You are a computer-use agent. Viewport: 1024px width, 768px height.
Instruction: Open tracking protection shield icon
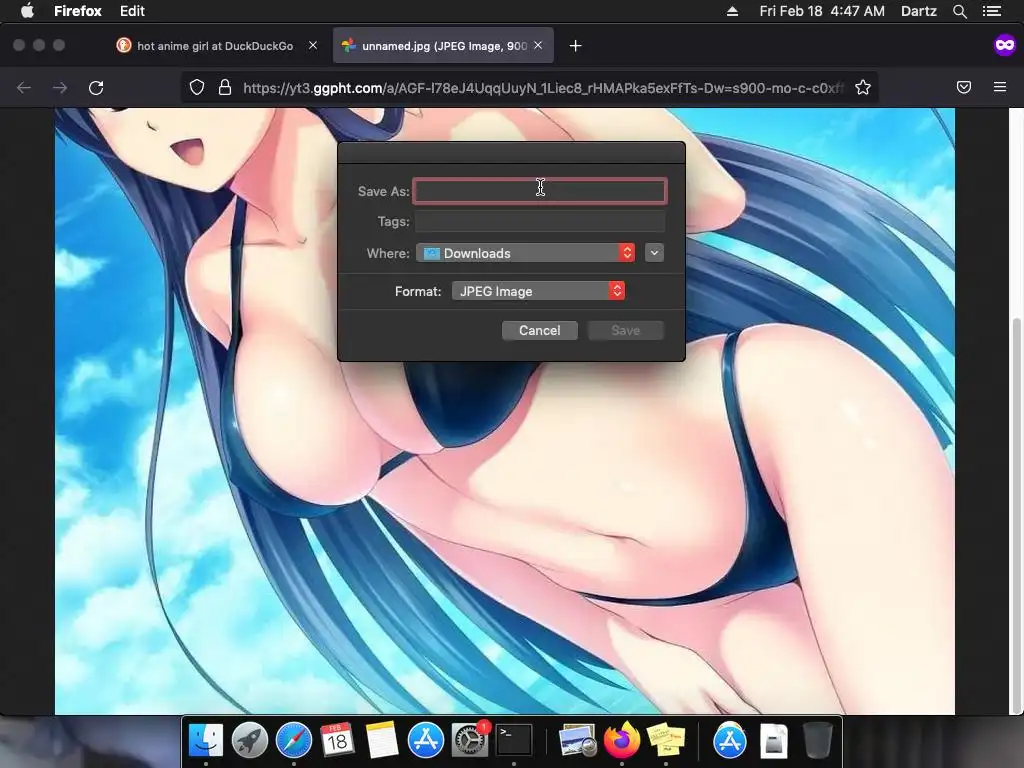197,88
